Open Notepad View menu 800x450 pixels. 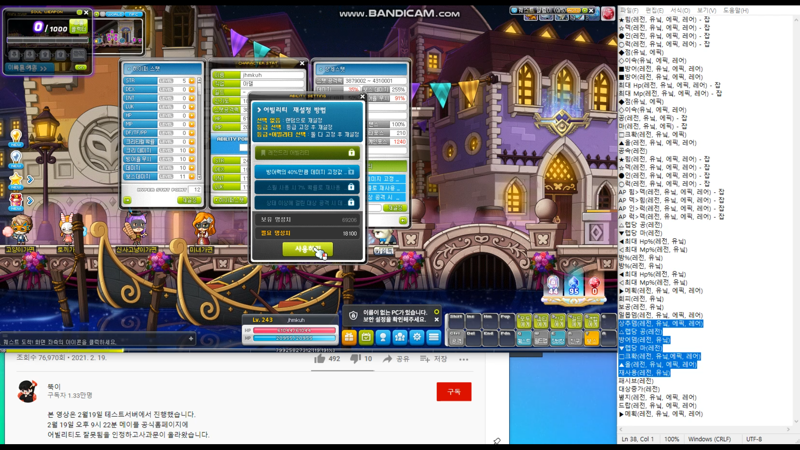coord(707,10)
